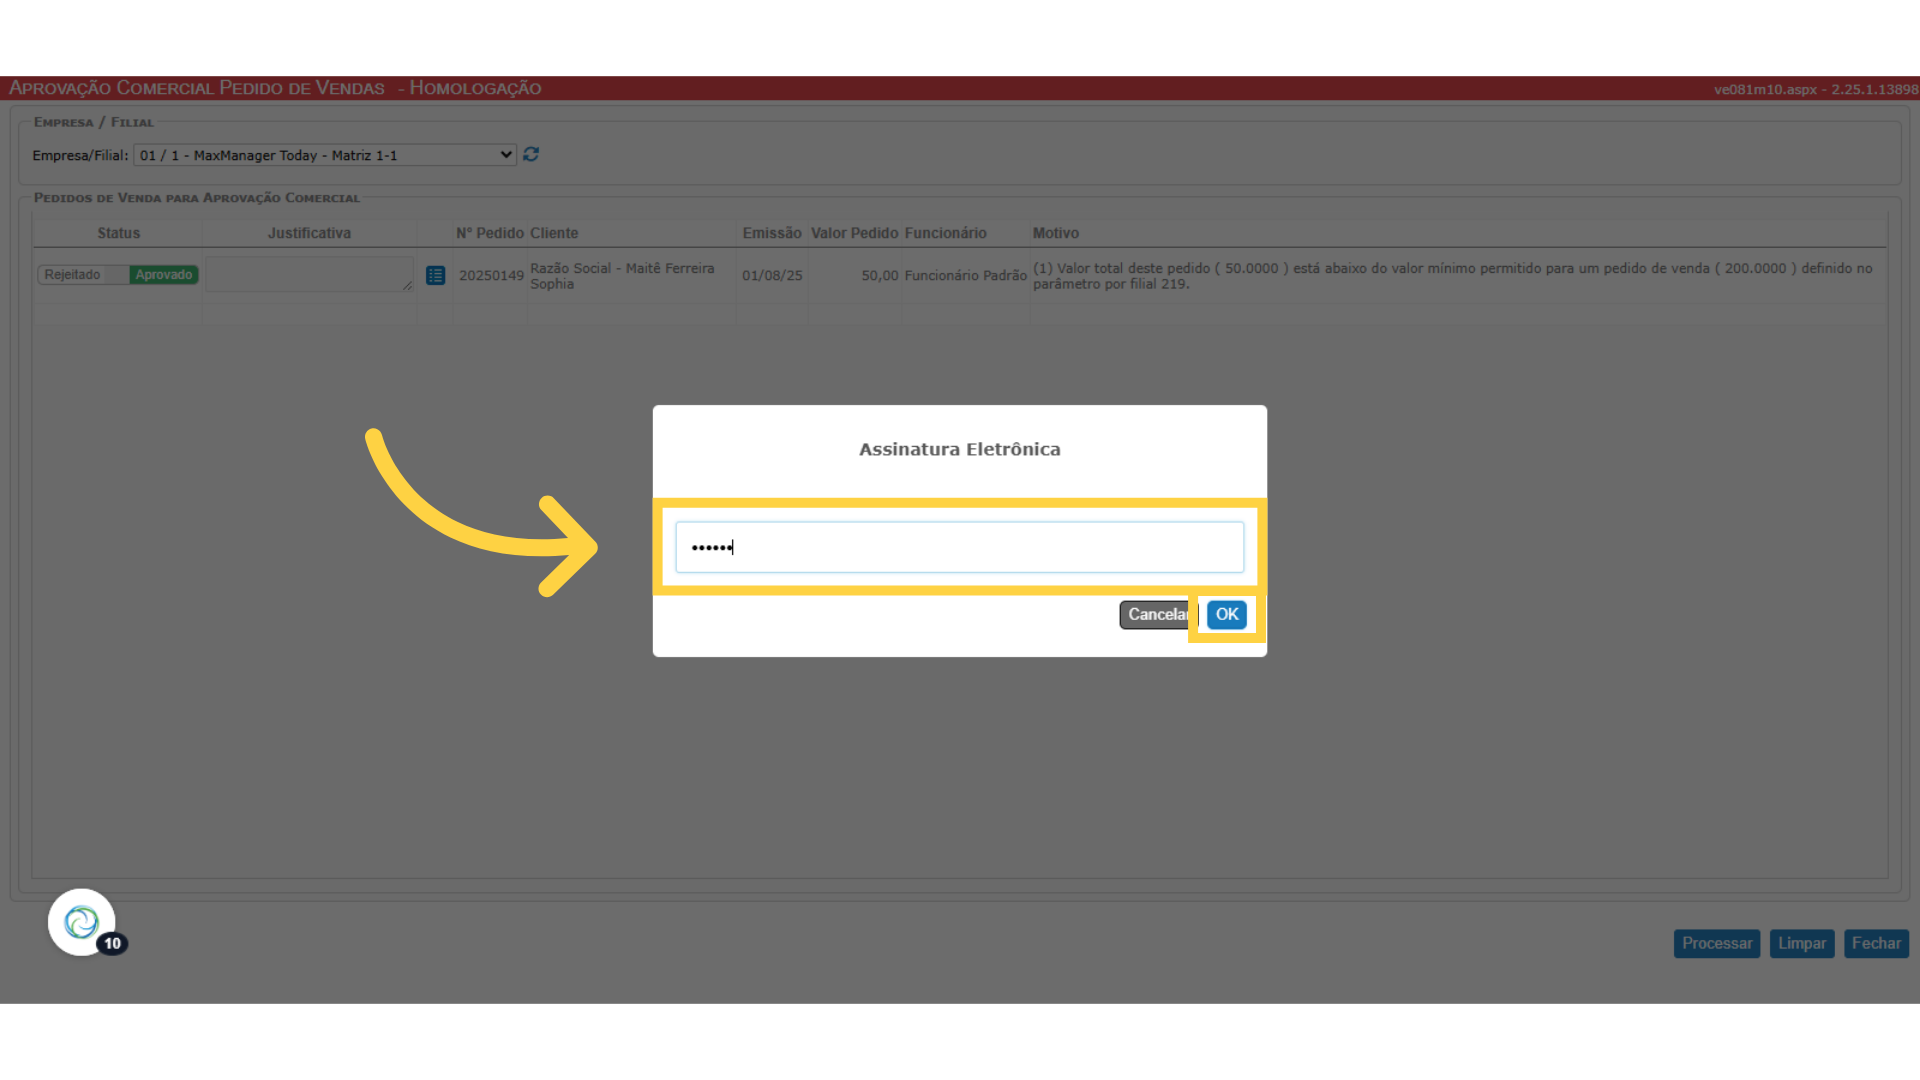Click the Status column header

tap(118, 233)
